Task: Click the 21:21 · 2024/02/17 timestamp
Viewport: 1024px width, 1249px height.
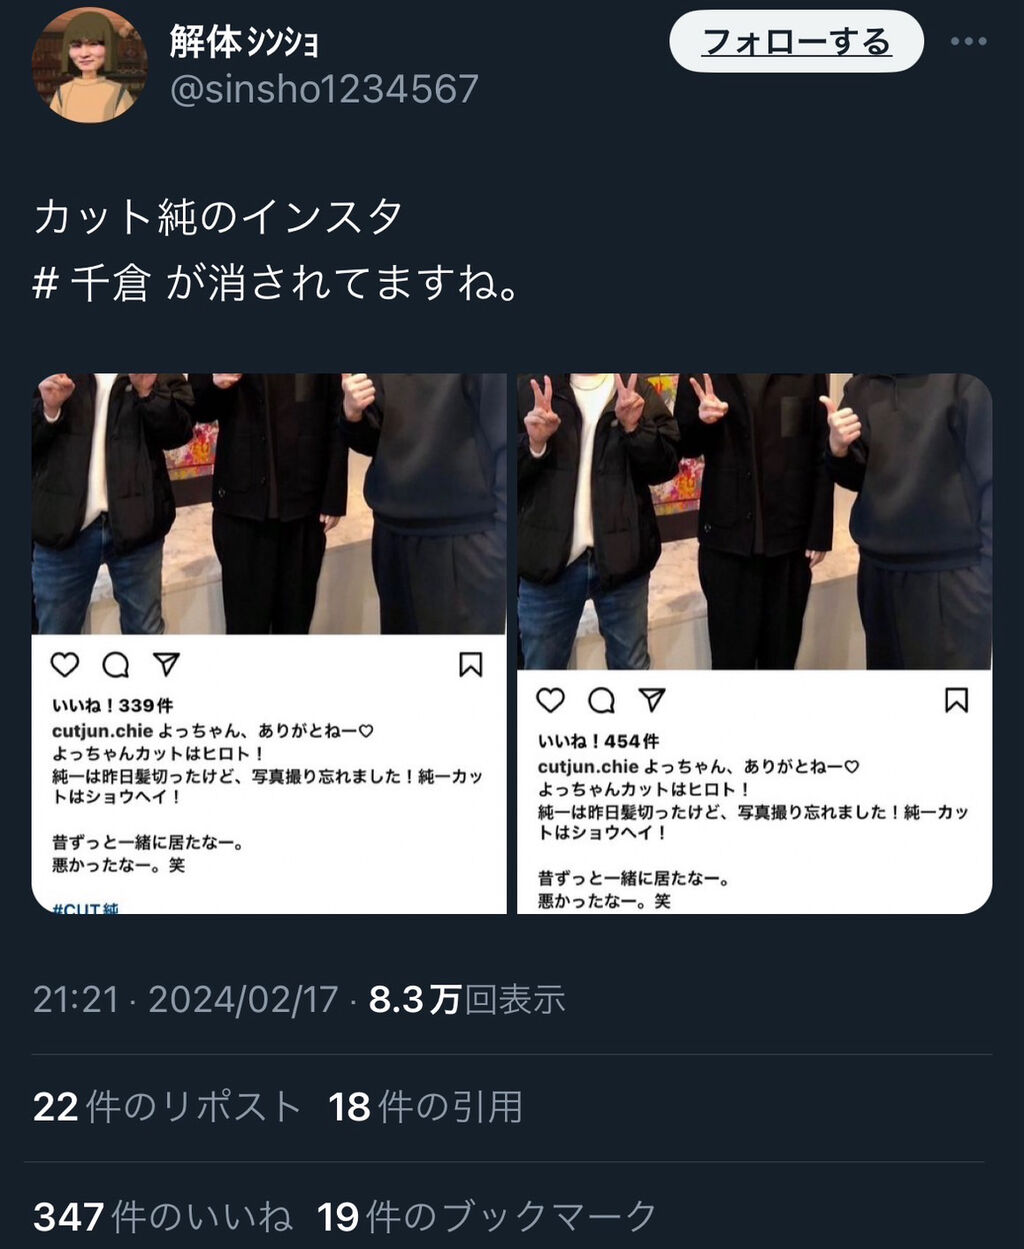Action: 186,1000
